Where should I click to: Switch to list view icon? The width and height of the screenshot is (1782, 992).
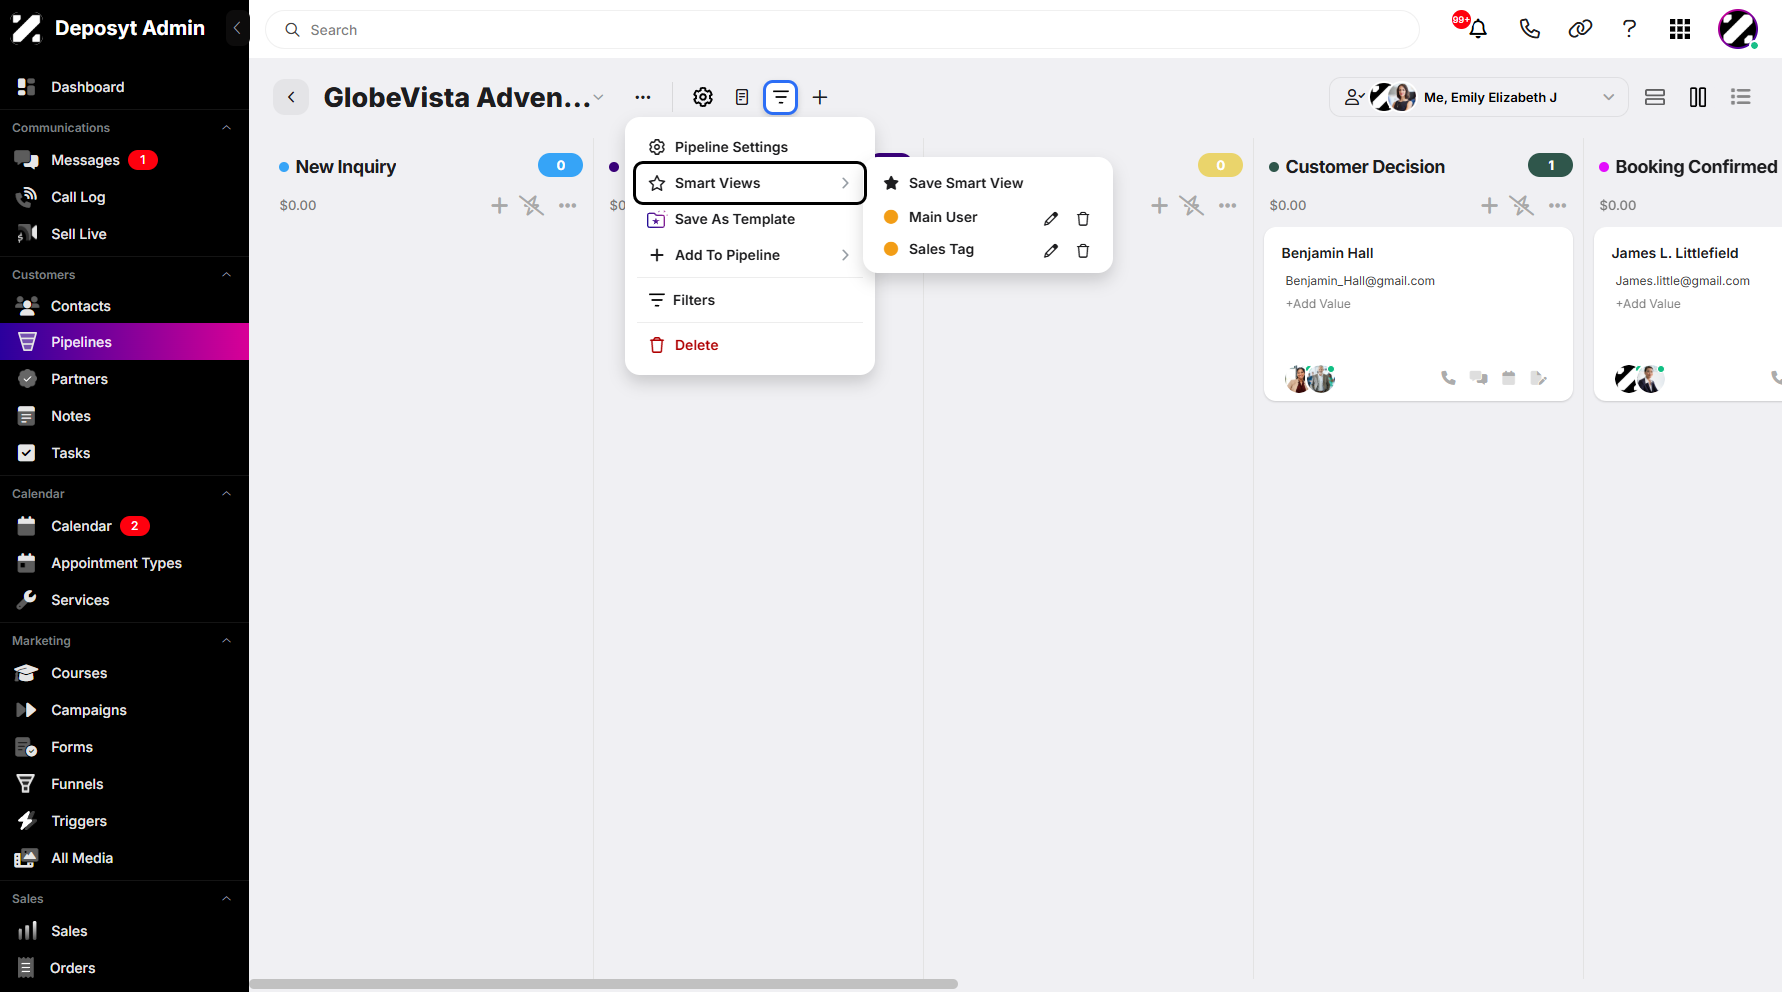(x=1741, y=97)
